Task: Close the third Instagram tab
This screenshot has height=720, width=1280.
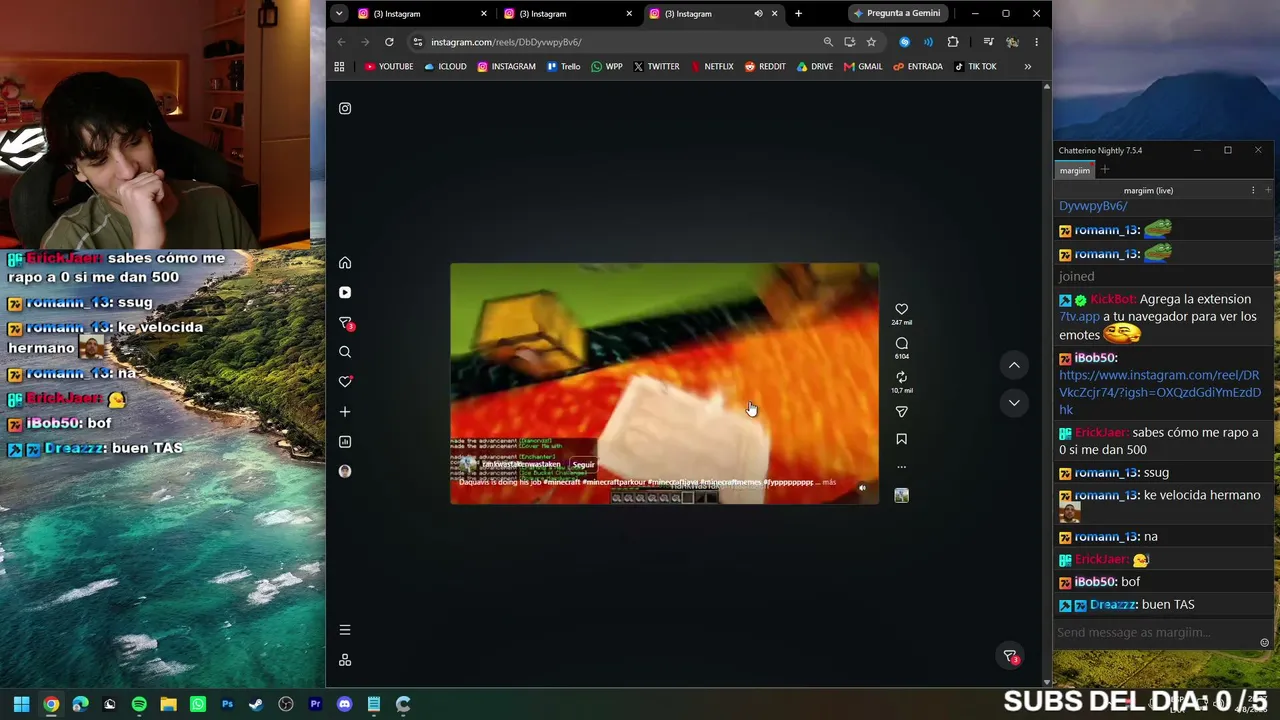Action: point(774,14)
